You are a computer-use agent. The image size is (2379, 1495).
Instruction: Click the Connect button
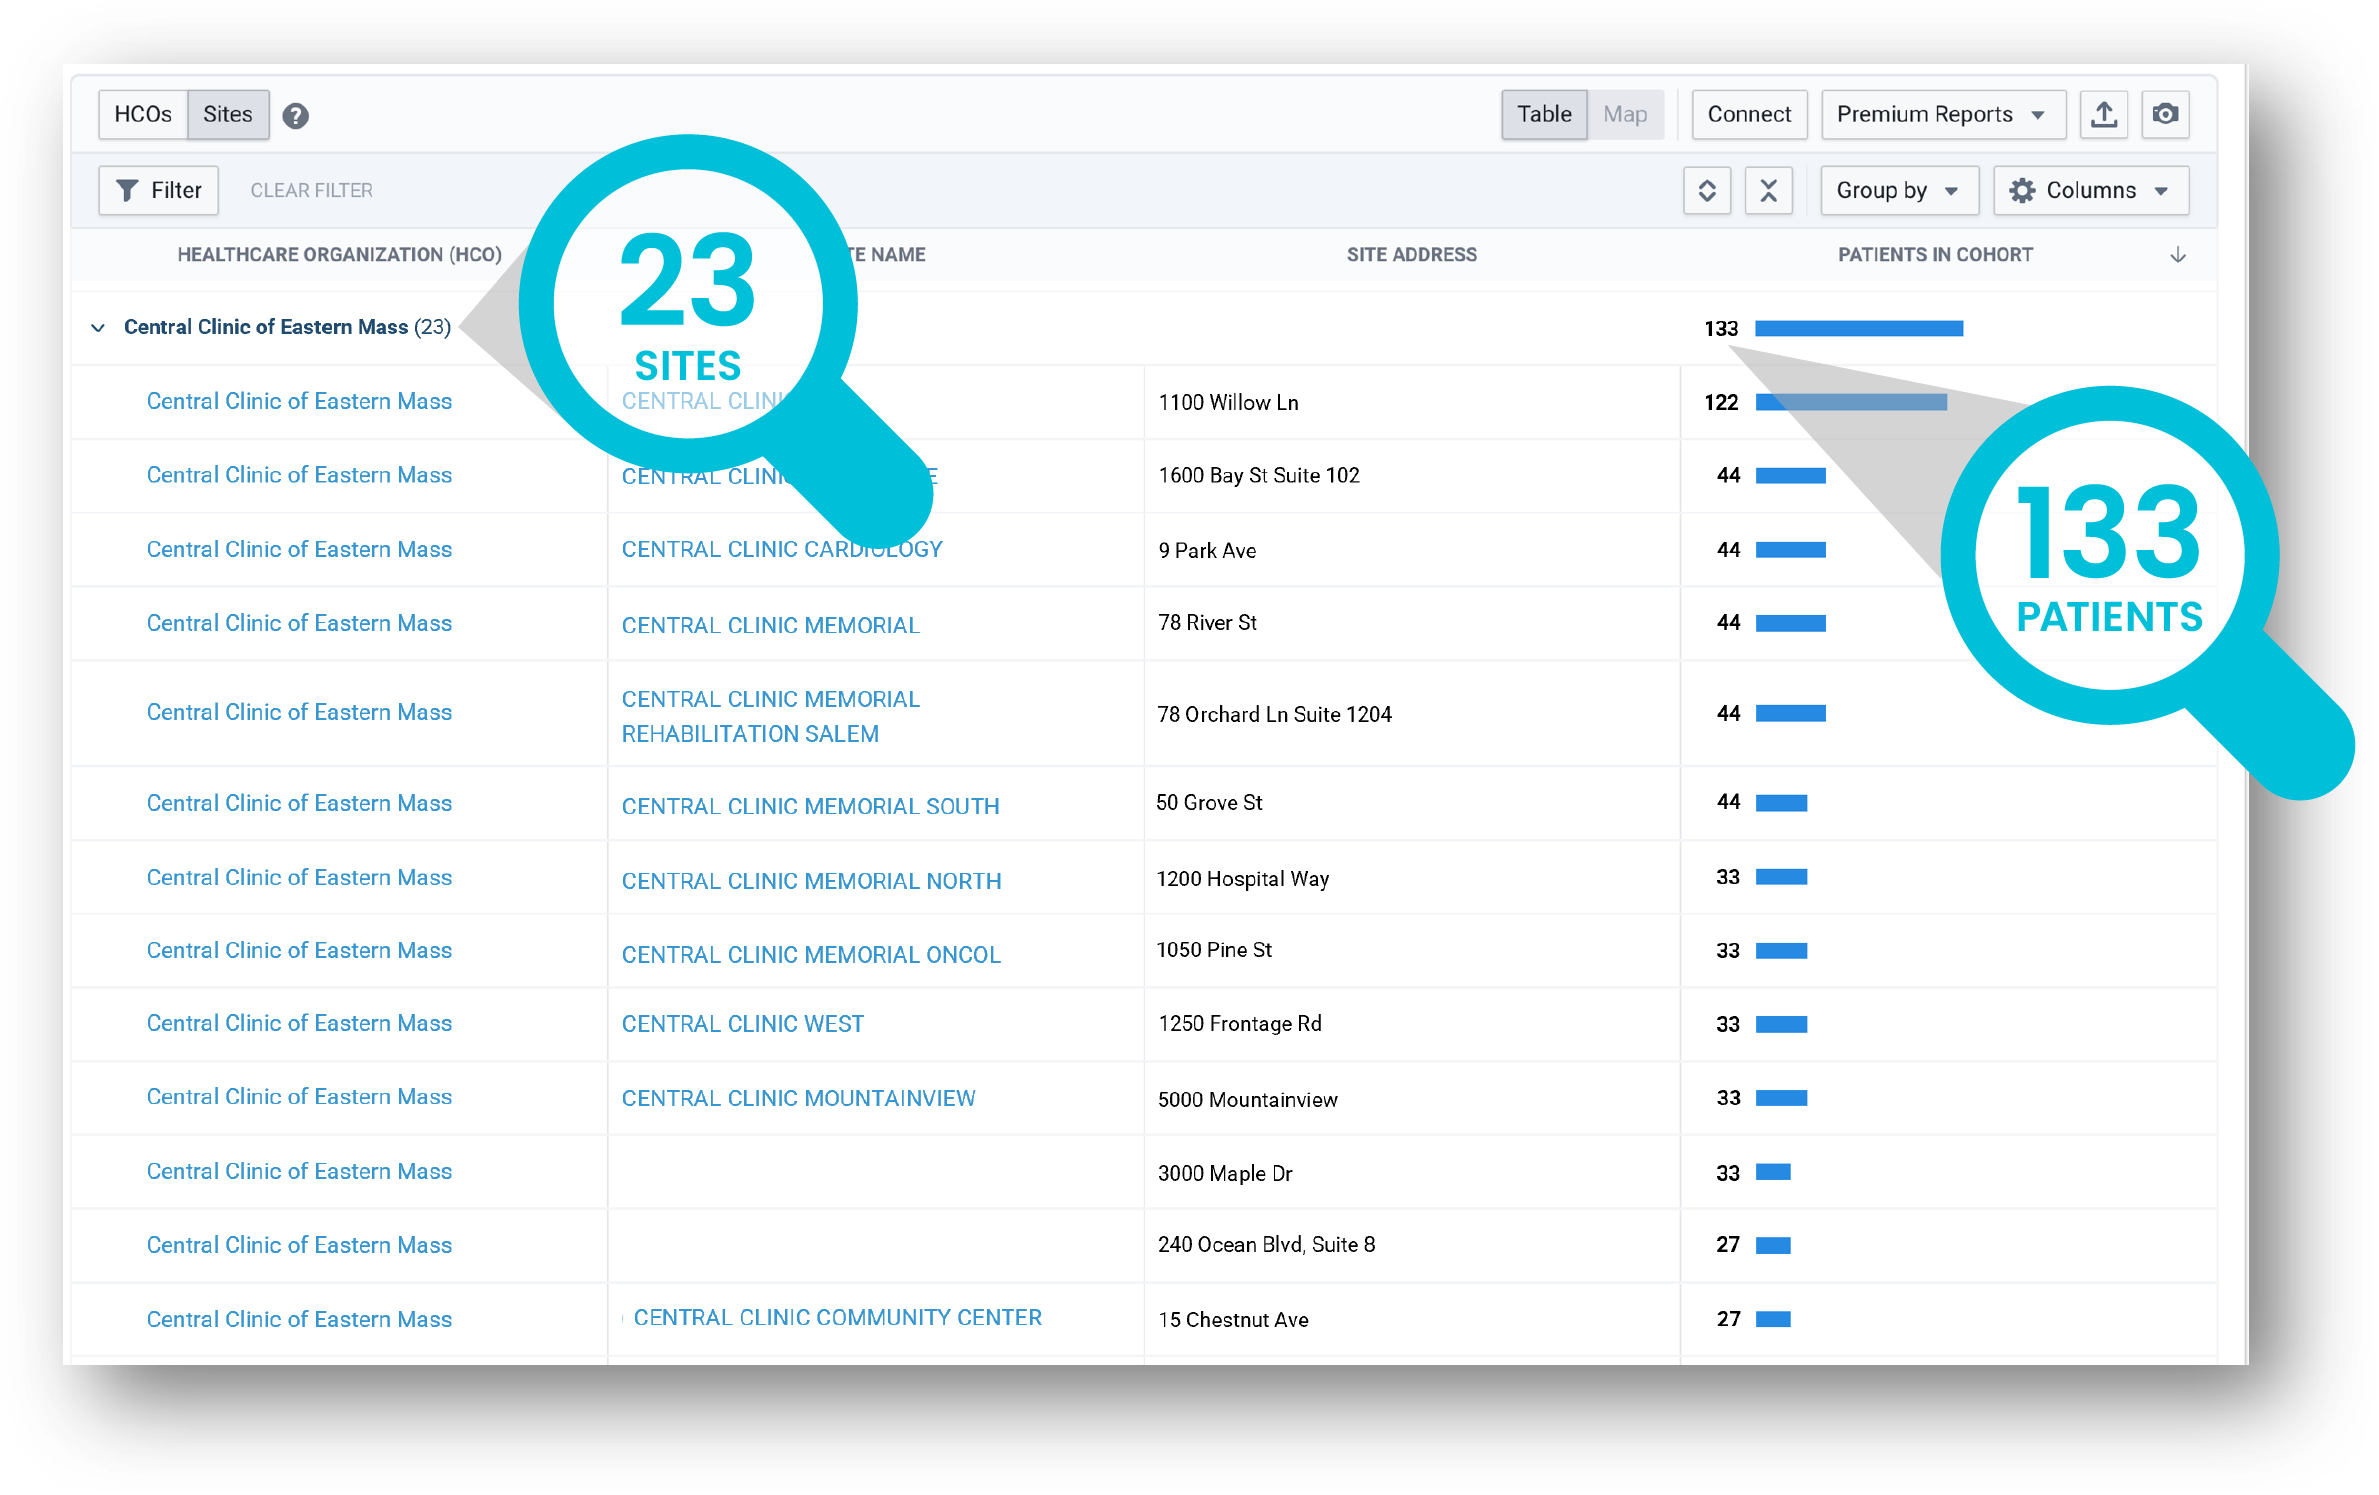click(1748, 115)
